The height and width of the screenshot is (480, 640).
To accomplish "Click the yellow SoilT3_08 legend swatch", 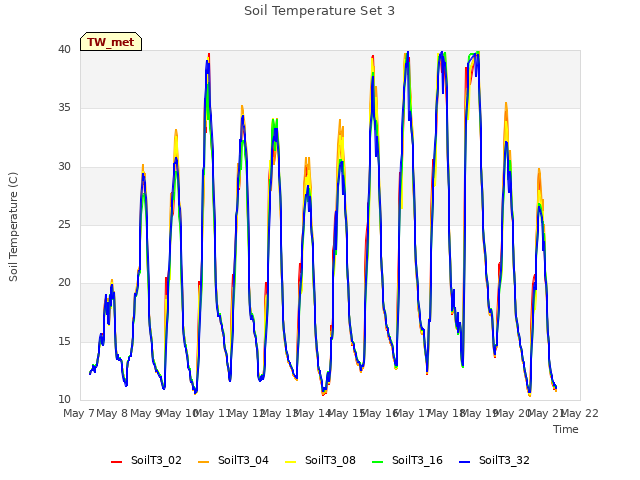I will coord(290,462).
